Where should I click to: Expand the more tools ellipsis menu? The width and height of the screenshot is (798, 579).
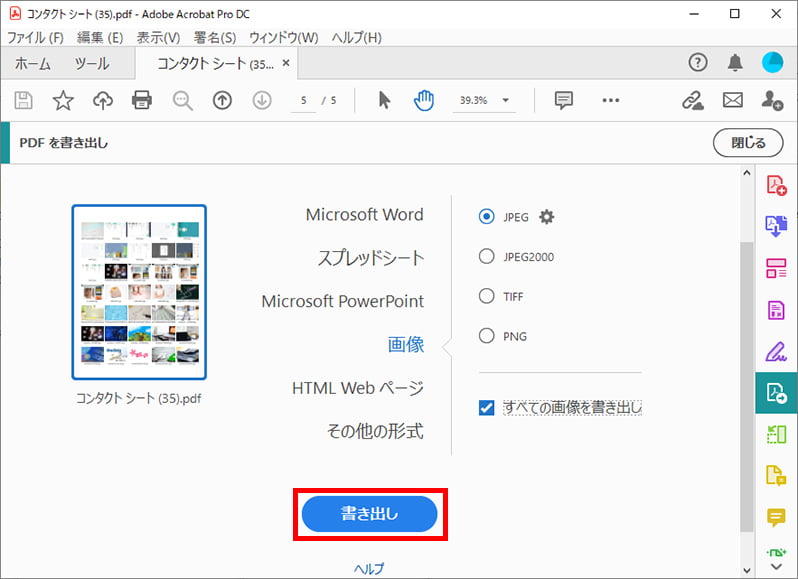point(611,100)
